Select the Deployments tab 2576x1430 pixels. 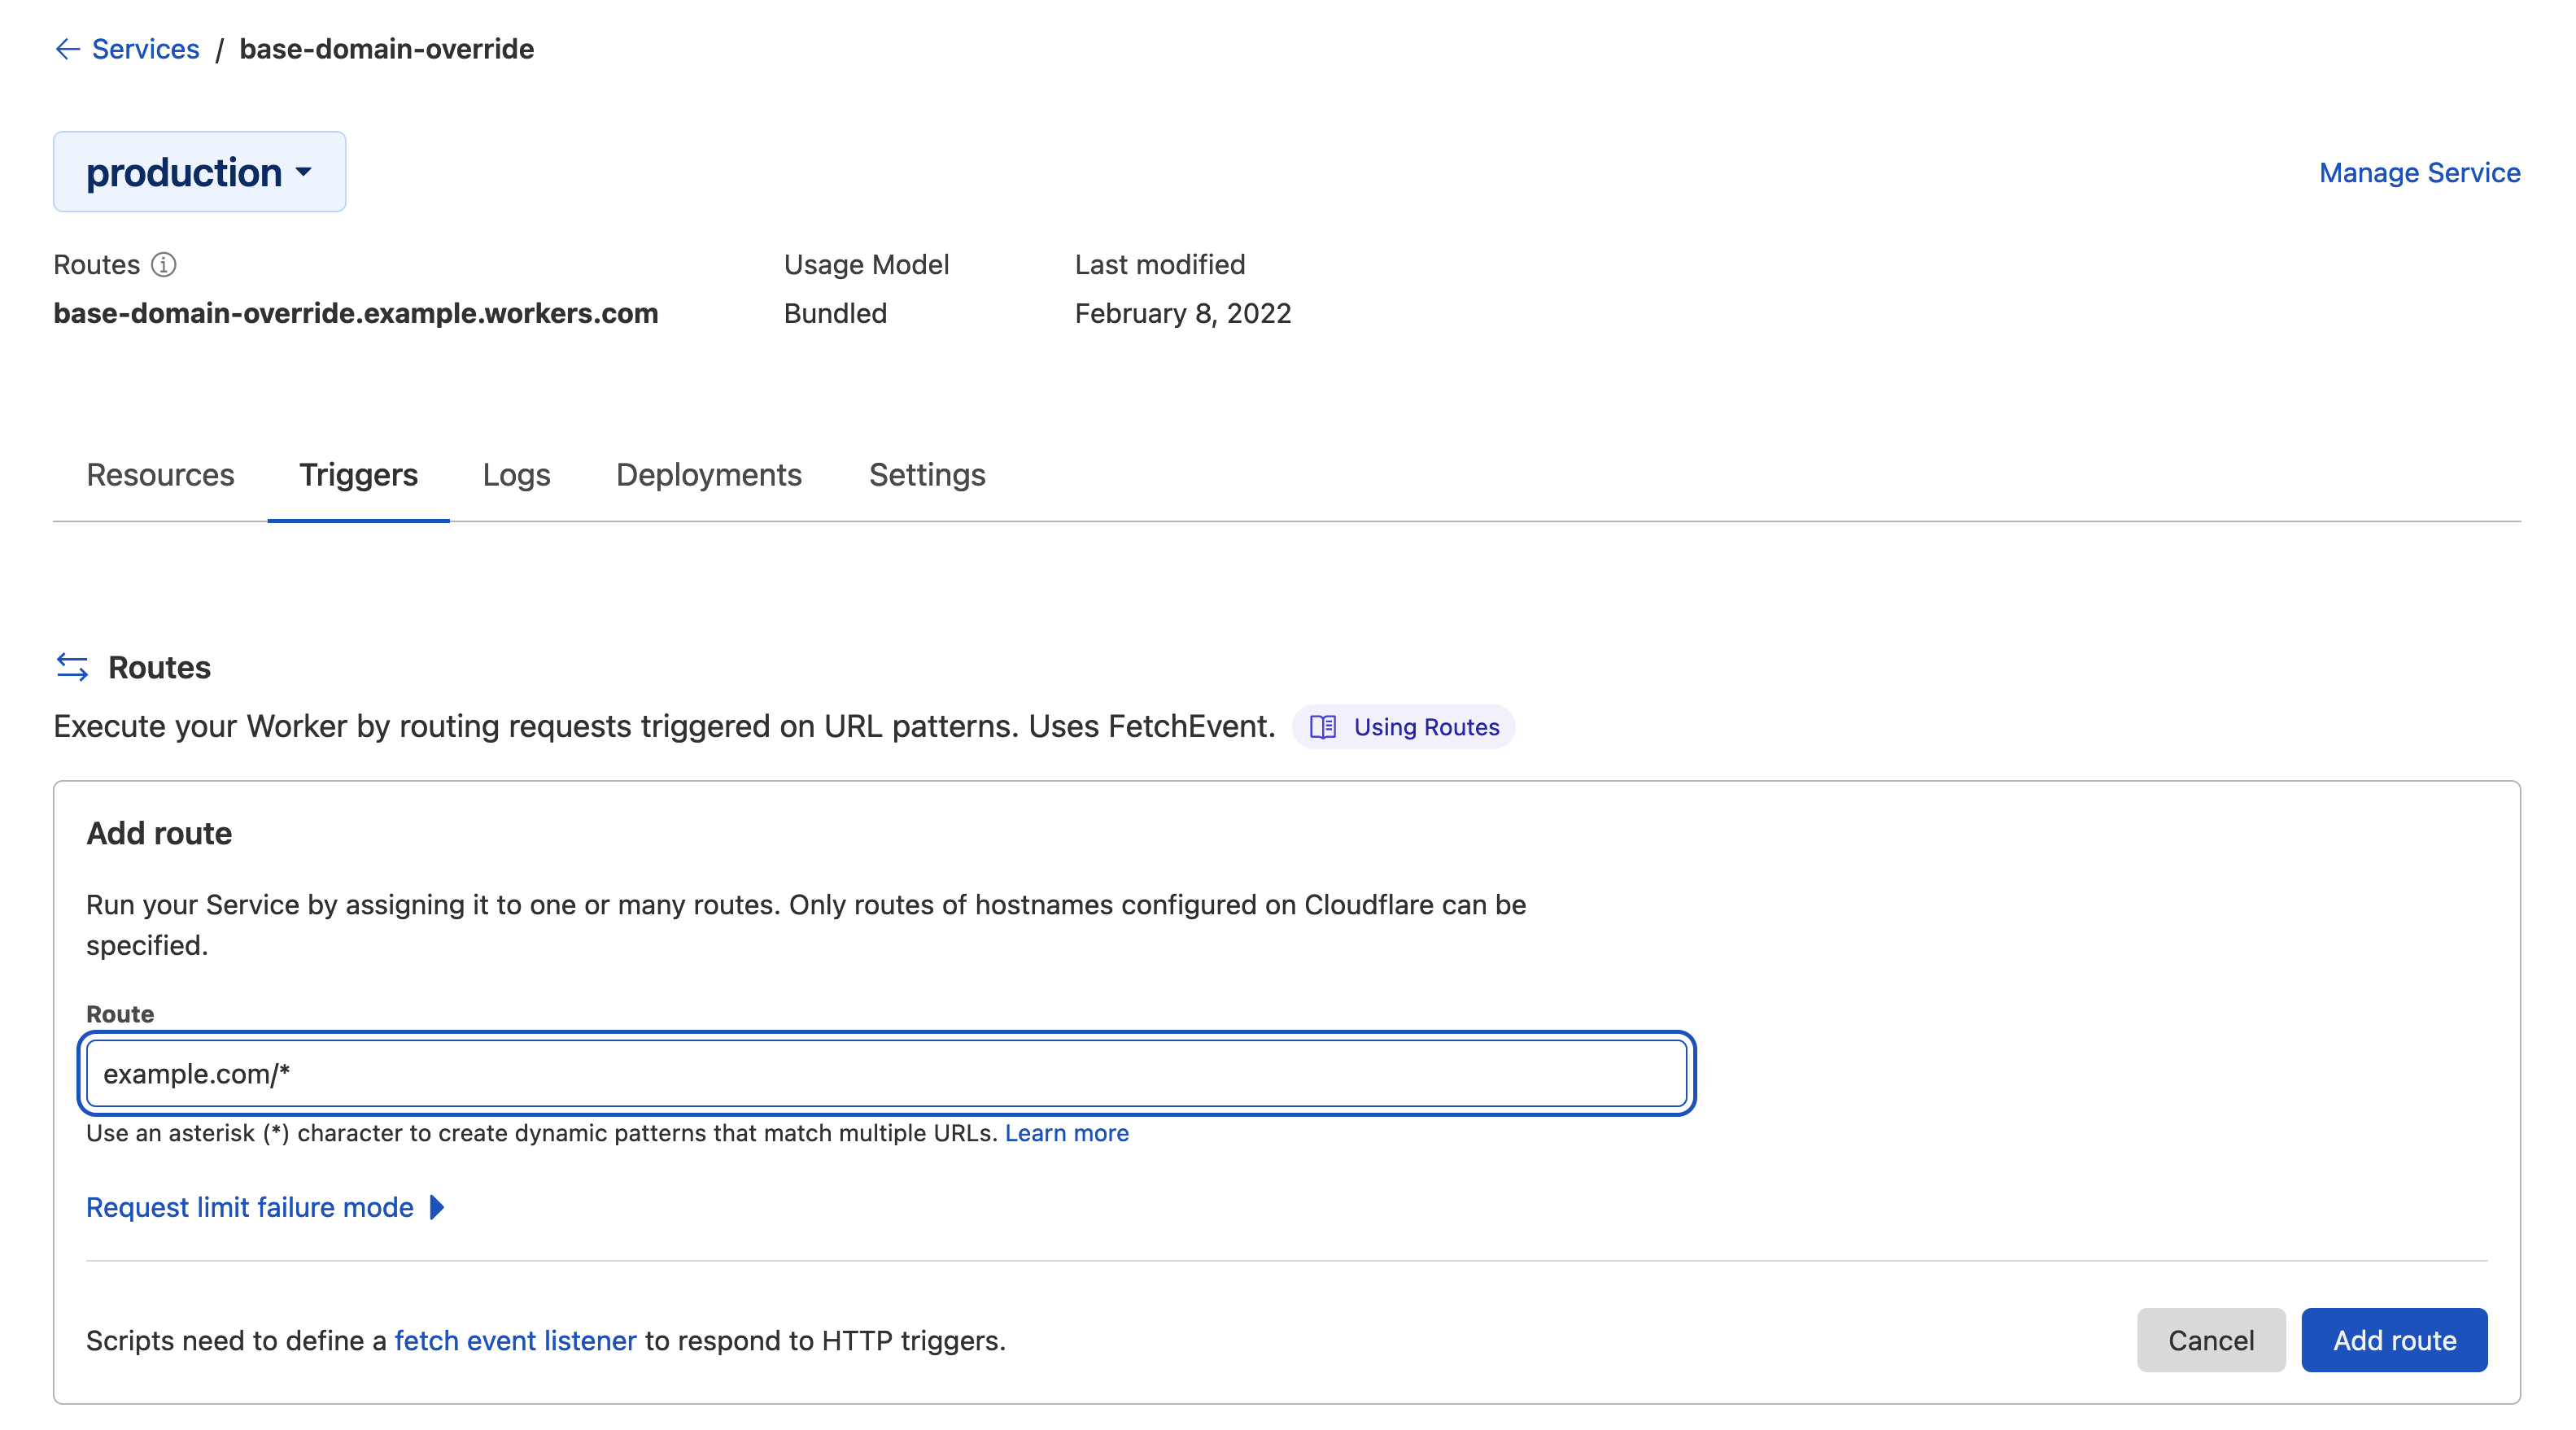709,475
